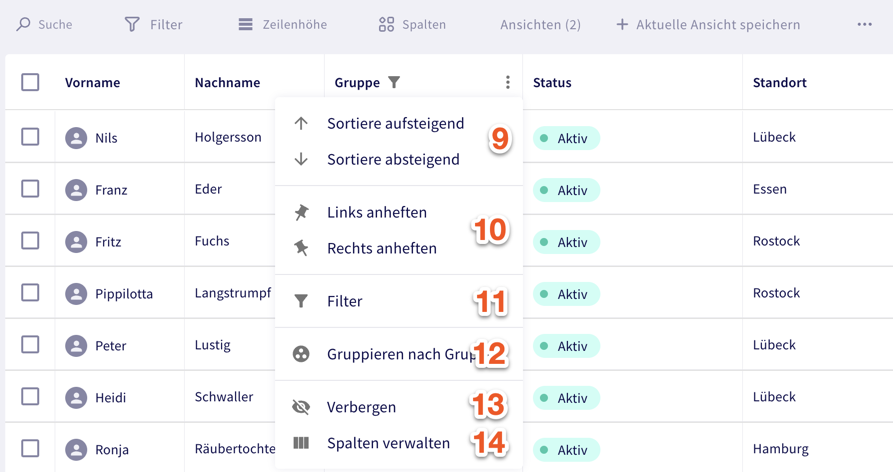The height and width of the screenshot is (472, 893).
Task: Select the checkbox for Heidi's row
Action: point(31,397)
